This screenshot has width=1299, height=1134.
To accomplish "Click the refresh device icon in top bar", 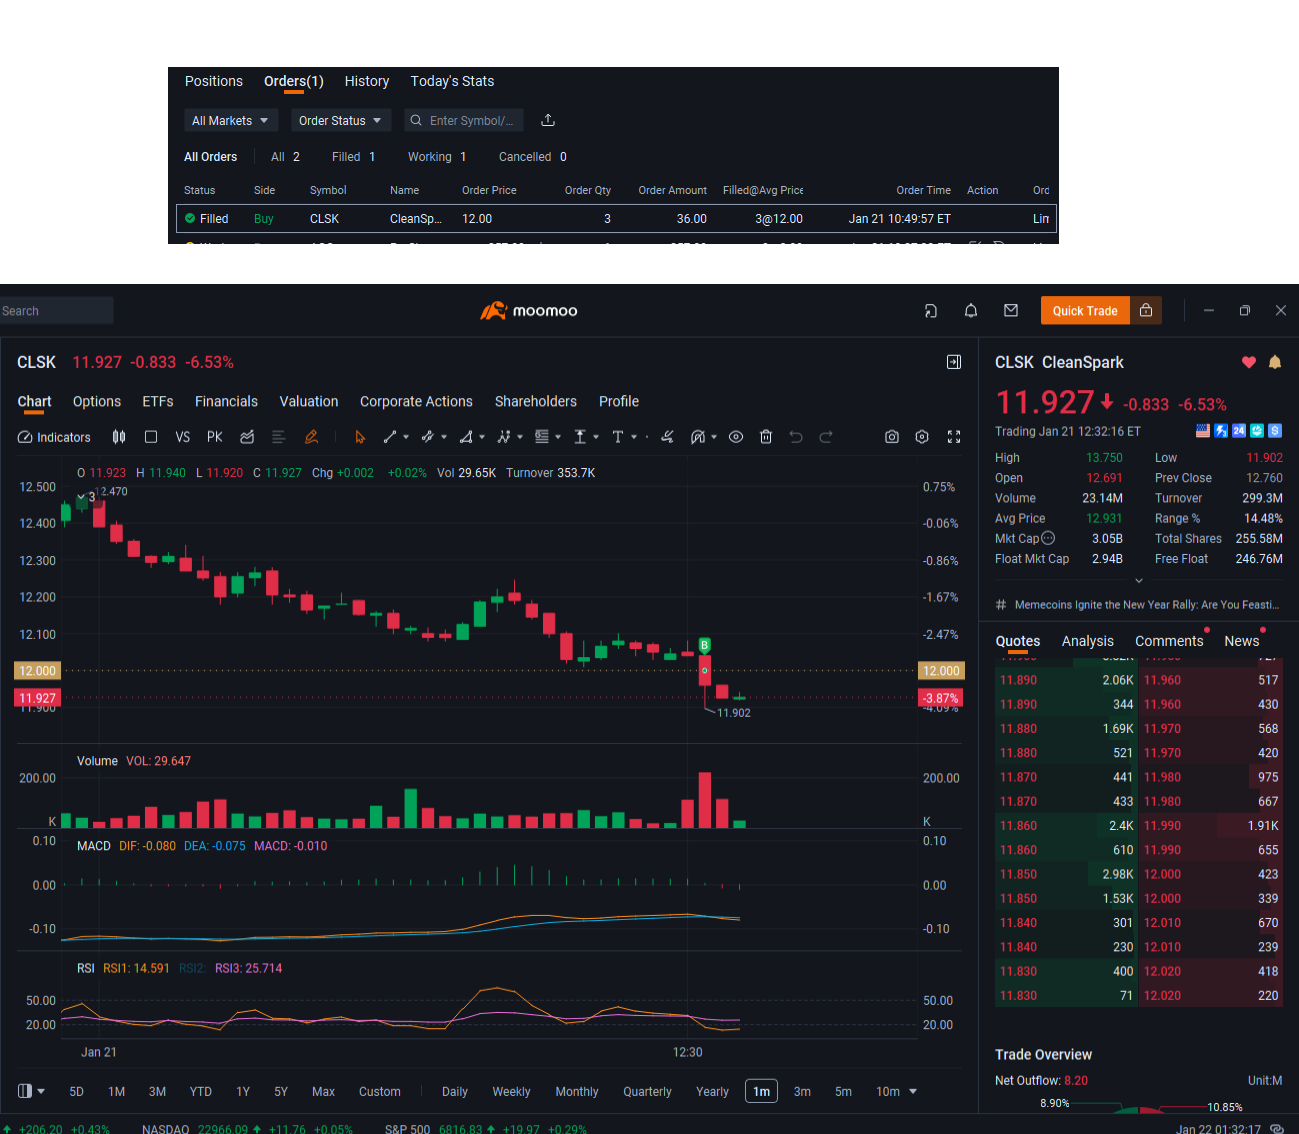I will point(931,311).
